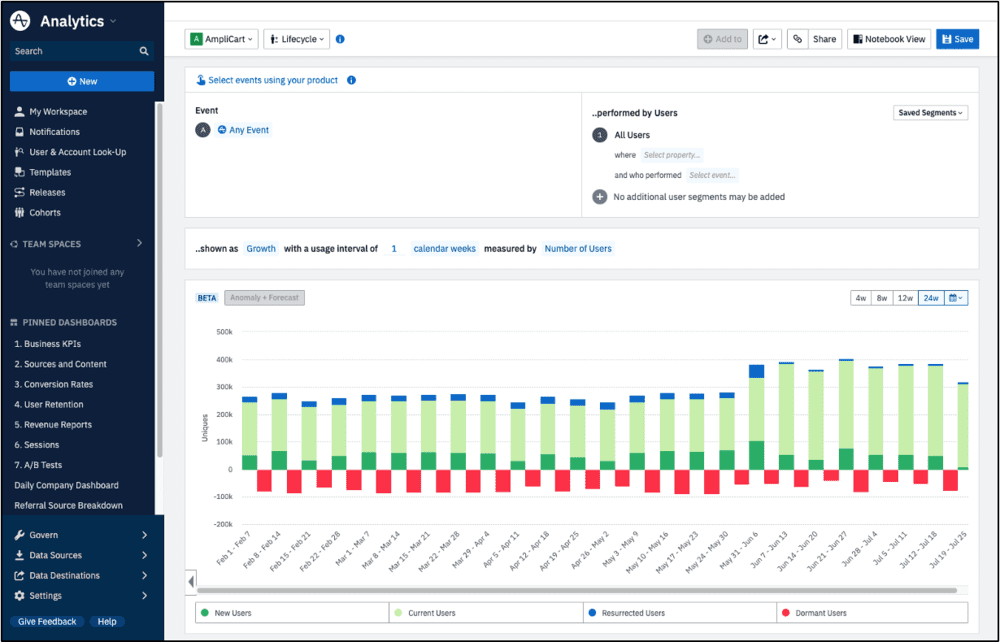Open Templates in sidebar
Screen dimensions: 1000x642
[x=50, y=172]
